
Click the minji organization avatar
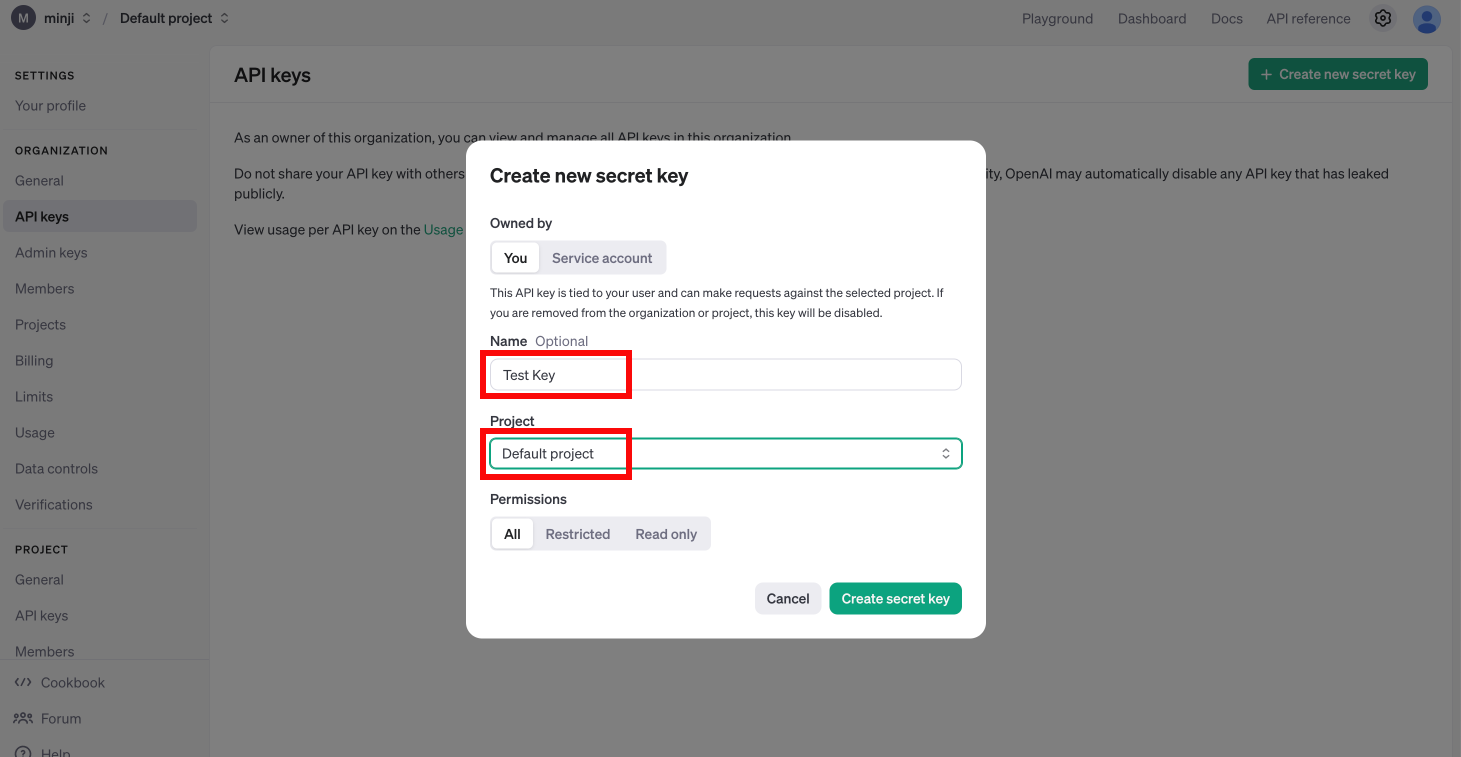23,18
